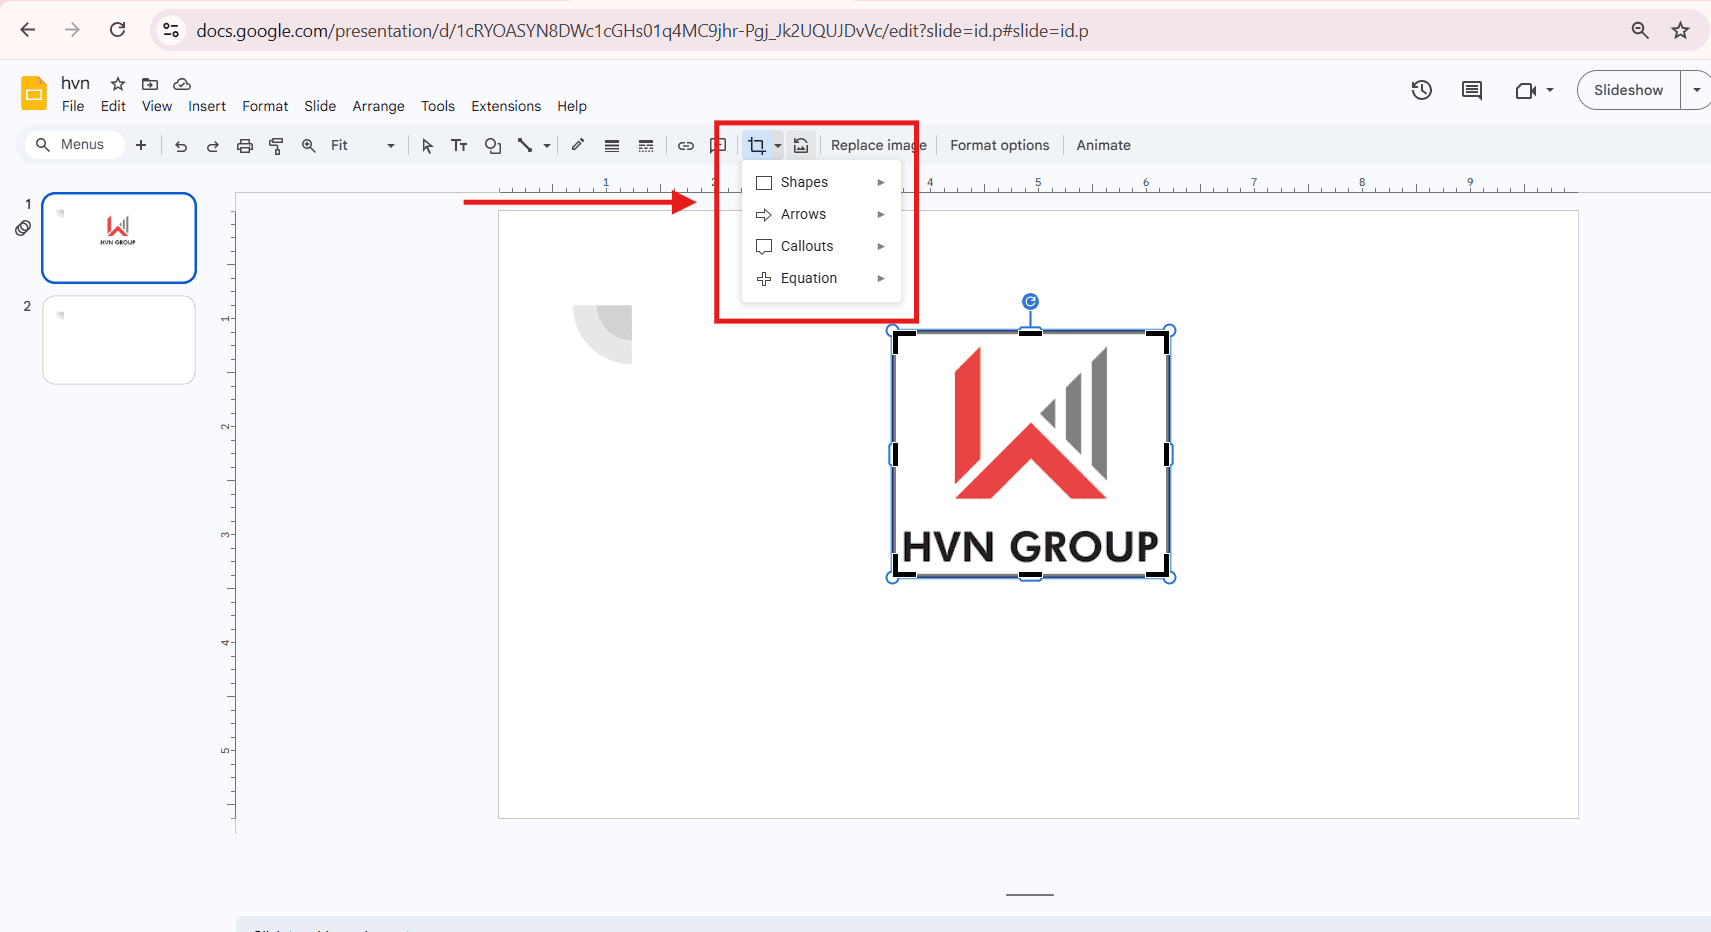Viewport: 1711px width, 932px height.
Task: Print the presentation
Action: coord(245,146)
